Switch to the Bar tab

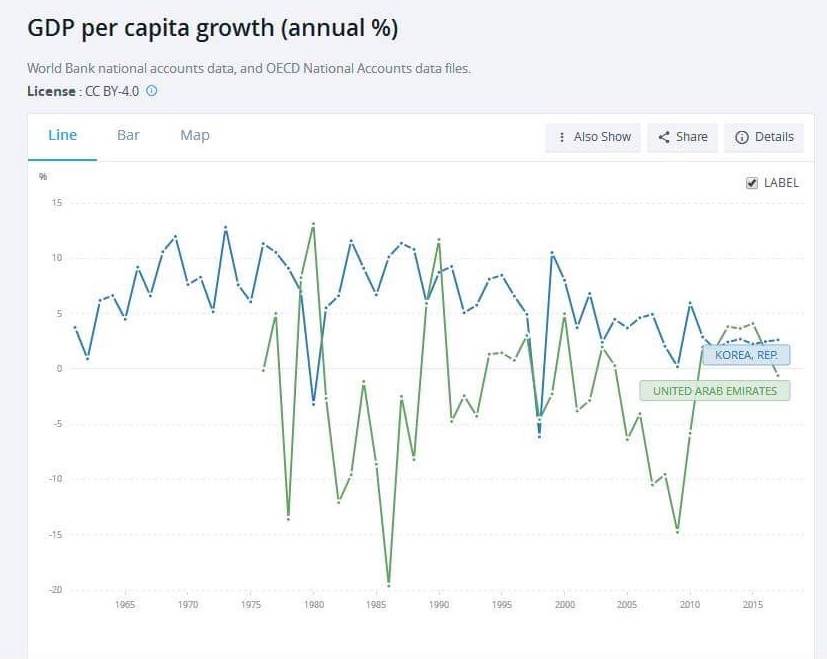[x=128, y=135]
